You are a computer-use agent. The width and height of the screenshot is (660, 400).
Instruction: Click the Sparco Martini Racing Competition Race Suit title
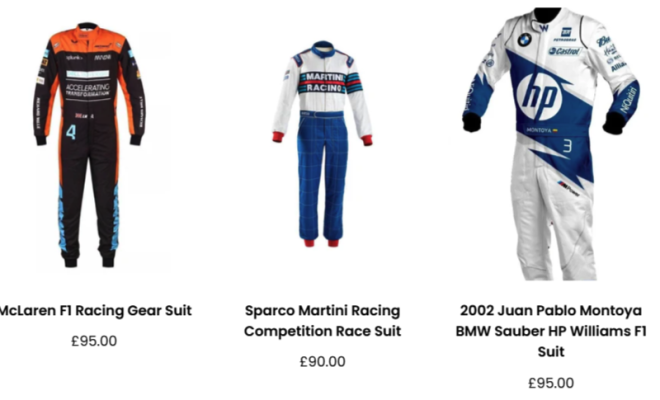pos(322,321)
